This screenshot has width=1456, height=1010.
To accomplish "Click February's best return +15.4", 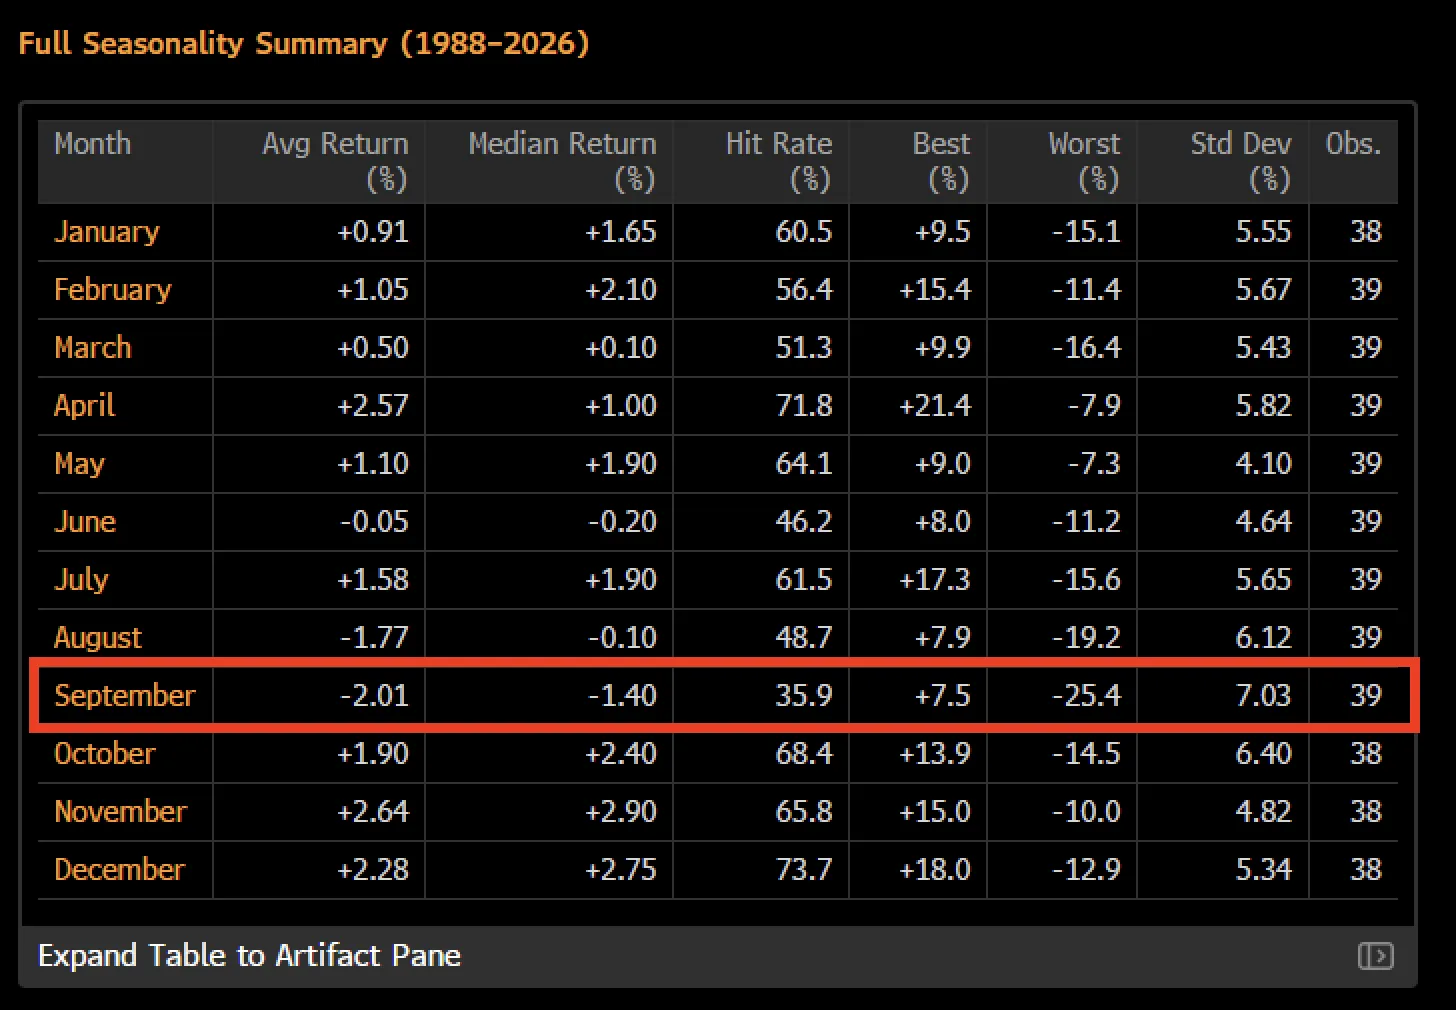I will [x=935, y=290].
